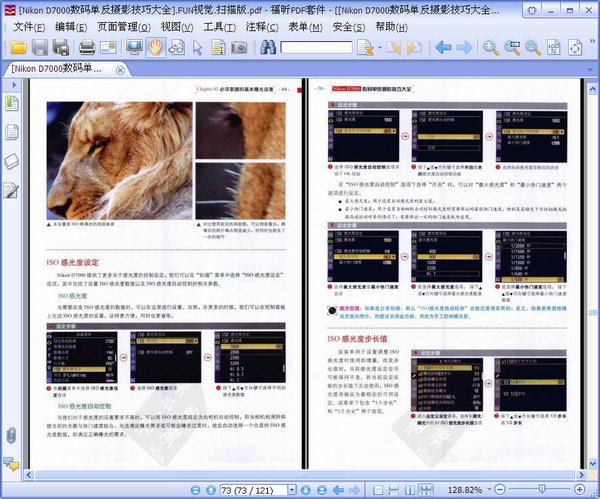Click the Actual Size 100% icon
Screen dimensions: 600x499
point(554,48)
